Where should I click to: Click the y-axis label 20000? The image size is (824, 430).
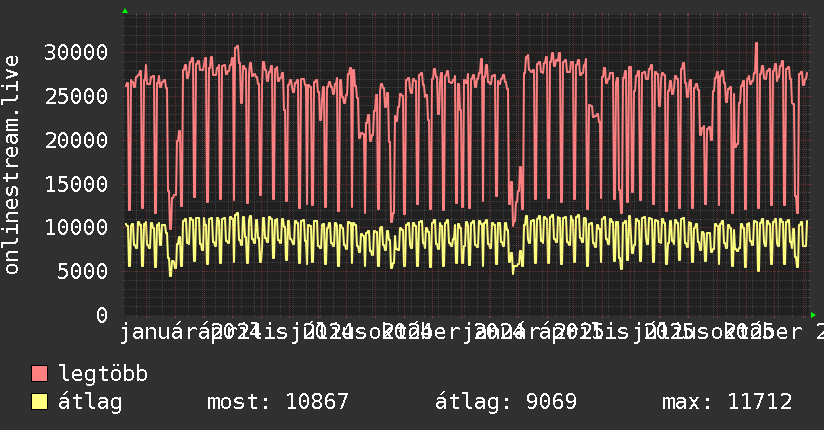tap(76, 140)
